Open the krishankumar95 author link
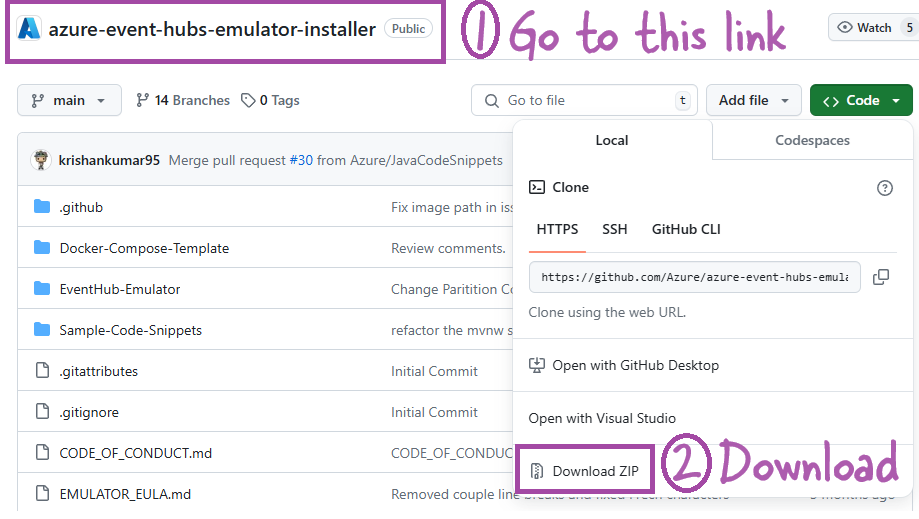The image size is (919, 519). (x=109, y=161)
